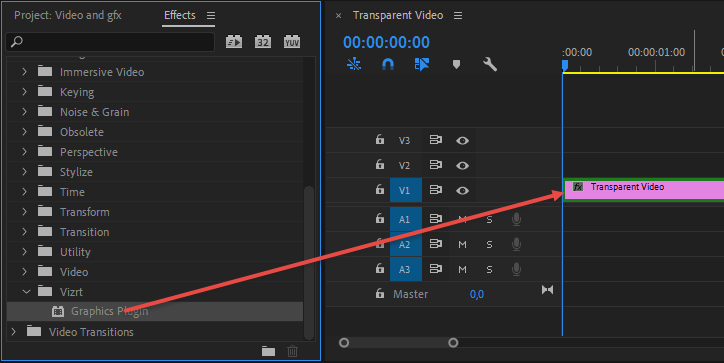The width and height of the screenshot is (724, 363).
Task: Toggle sync lock for V1
Action: click(435, 189)
